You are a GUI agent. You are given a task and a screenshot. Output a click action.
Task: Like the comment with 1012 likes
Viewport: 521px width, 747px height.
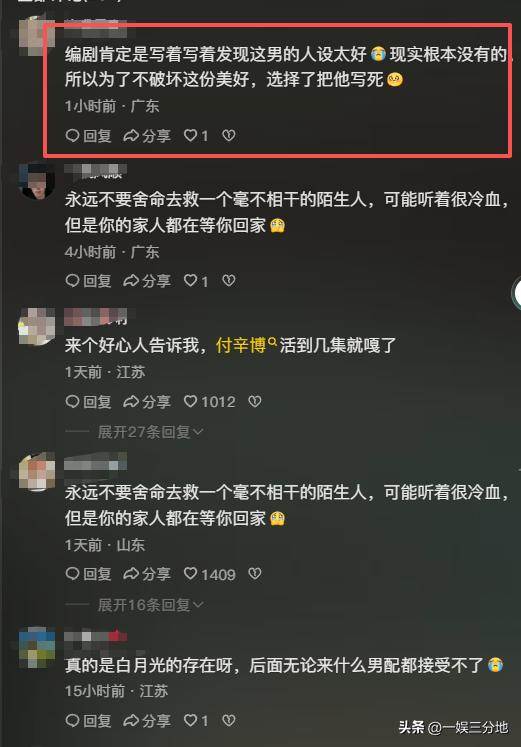210,402
